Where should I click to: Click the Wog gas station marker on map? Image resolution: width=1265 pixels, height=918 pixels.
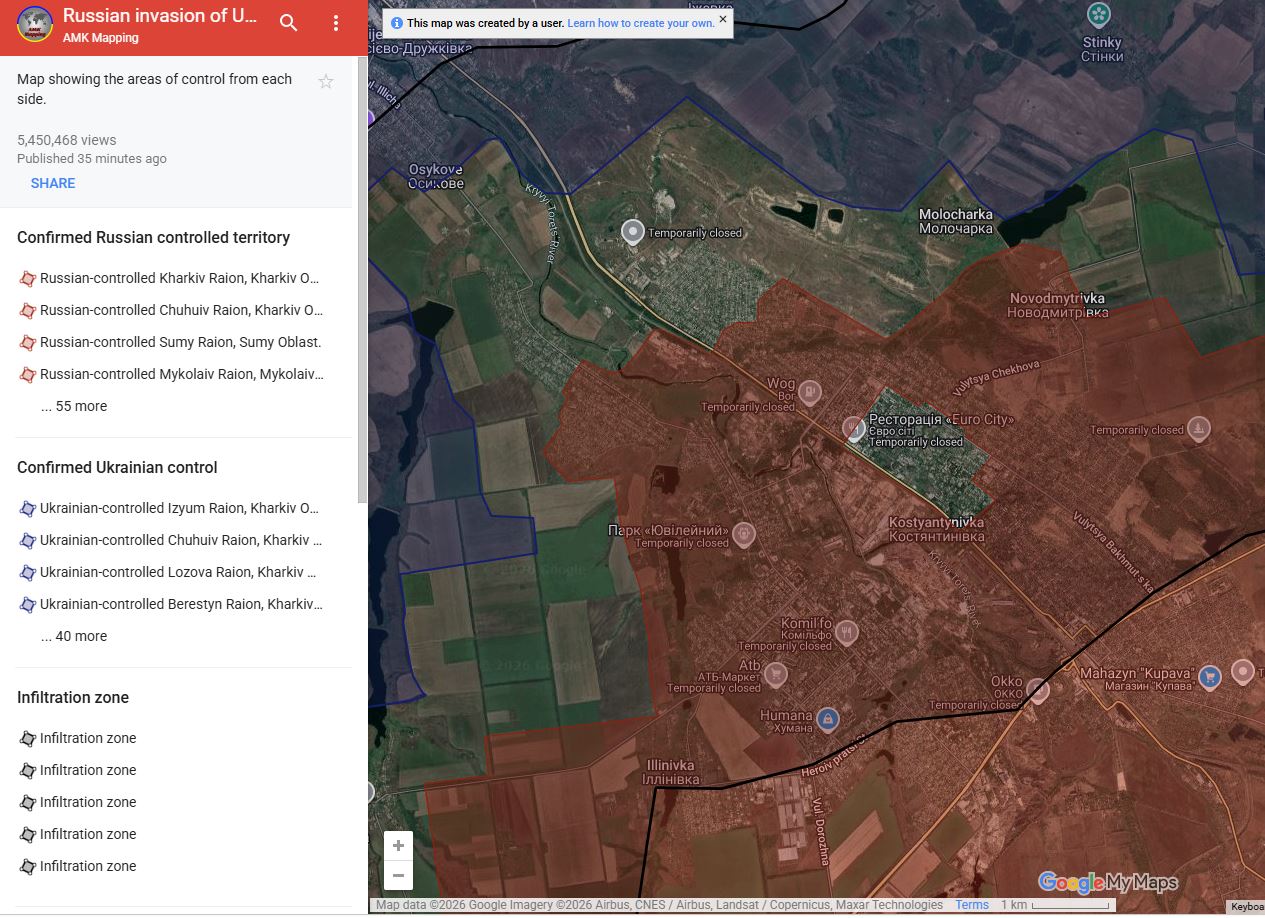[x=810, y=392]
